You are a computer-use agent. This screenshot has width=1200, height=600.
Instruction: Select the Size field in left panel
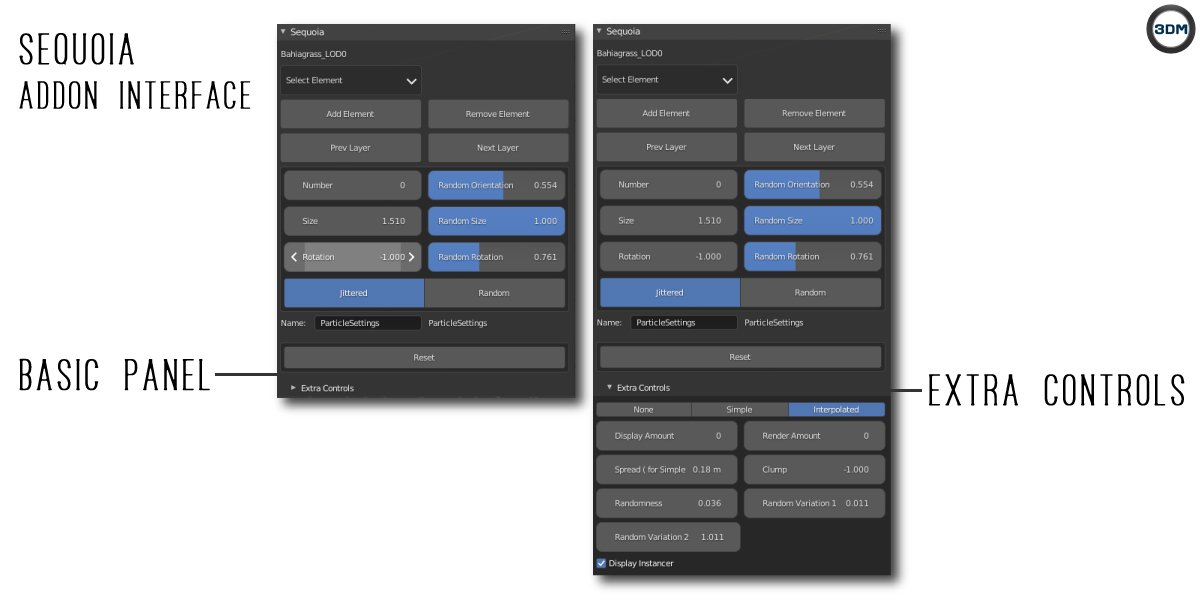click(x=354, y=221)
